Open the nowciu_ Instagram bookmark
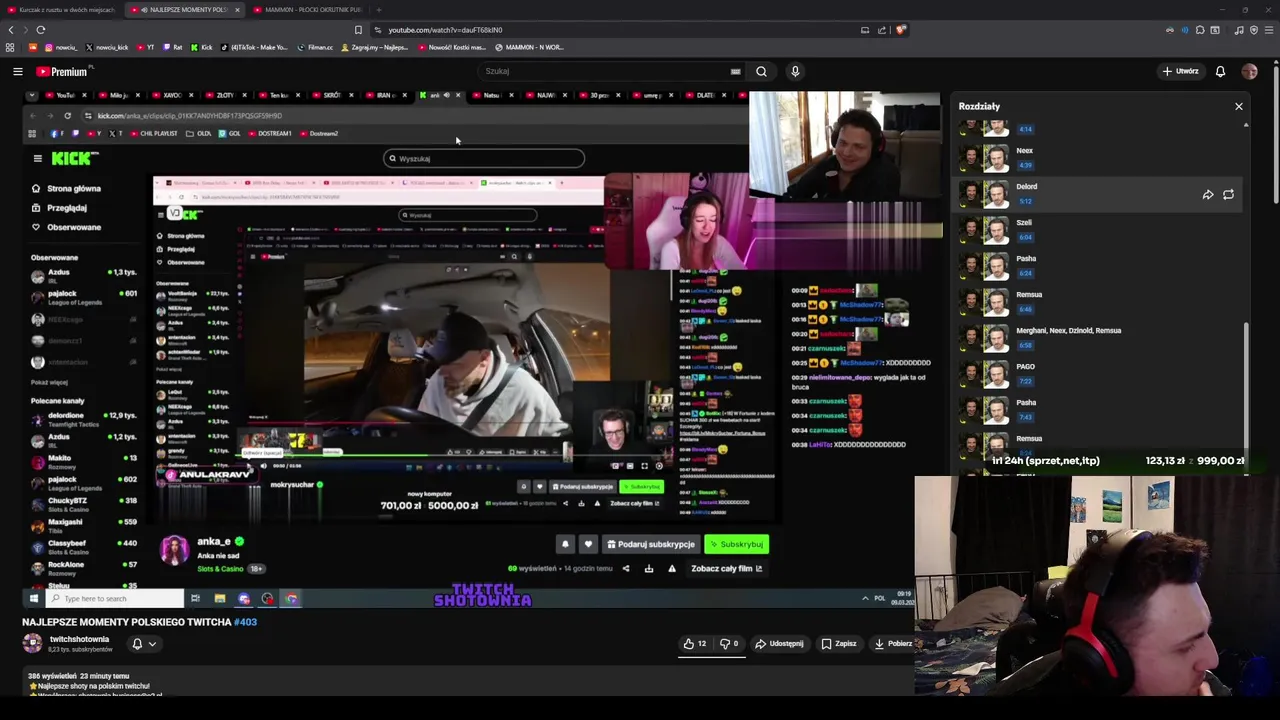Viewport: 1280px width, 720px height. [60, 47]
